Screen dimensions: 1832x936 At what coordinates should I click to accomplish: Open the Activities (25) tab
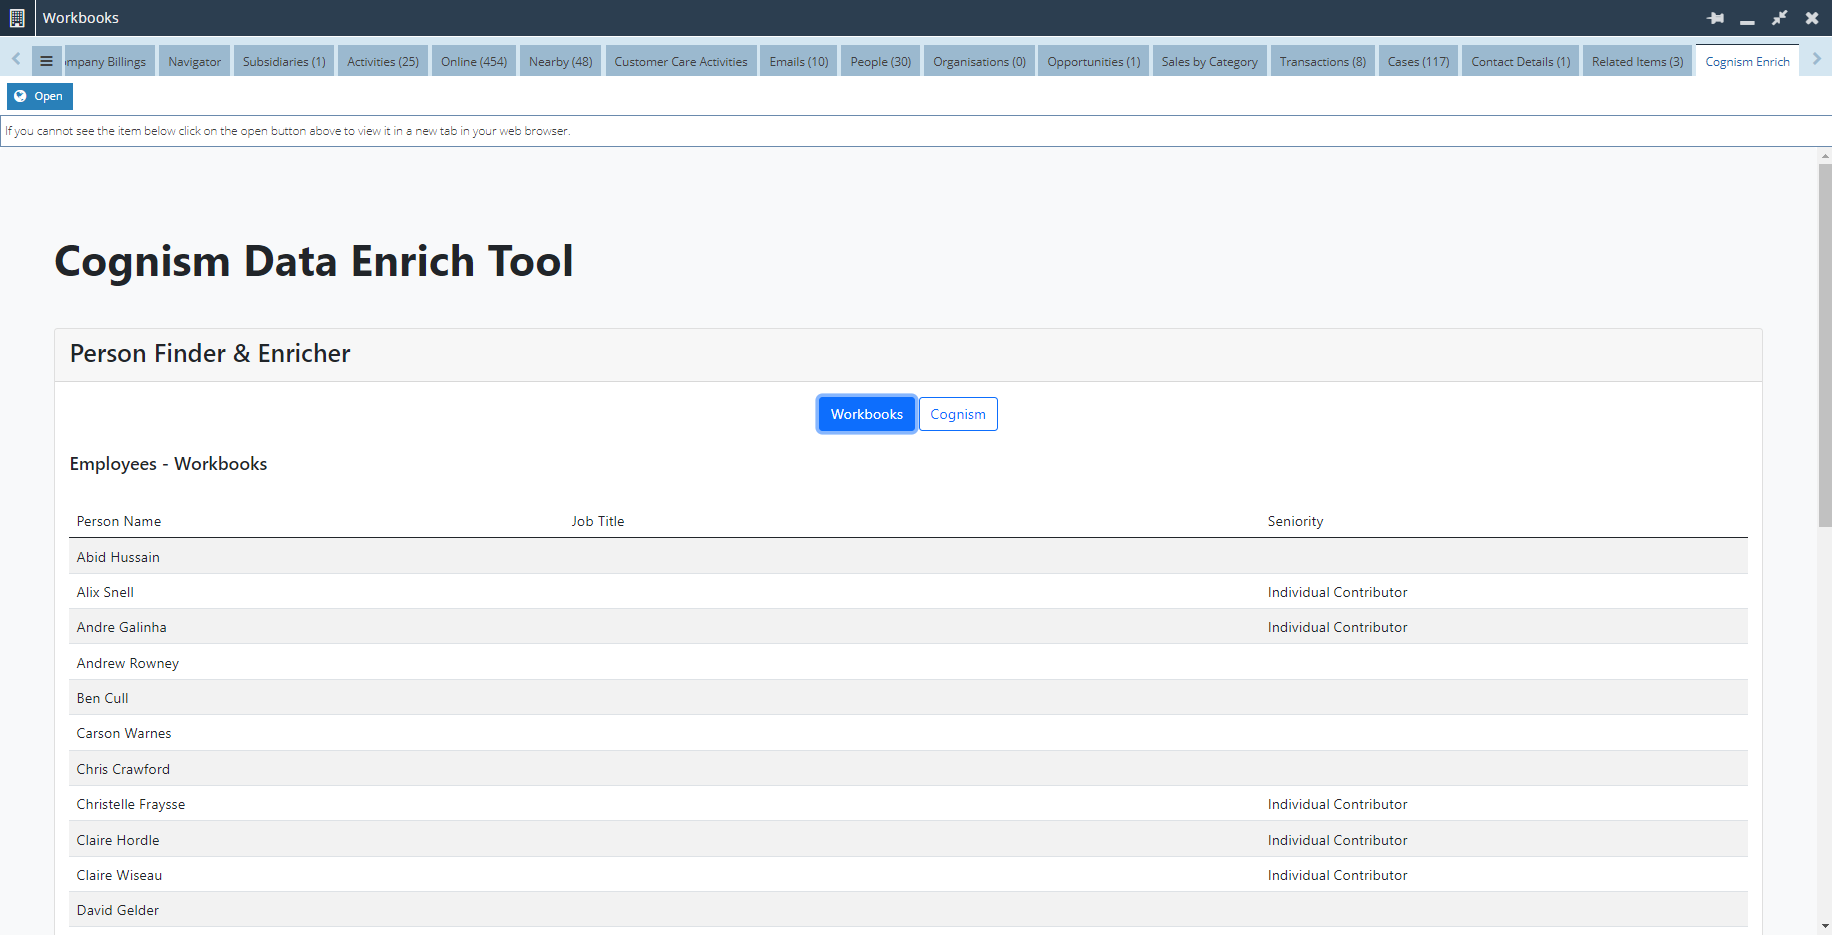tap(383, 61)
